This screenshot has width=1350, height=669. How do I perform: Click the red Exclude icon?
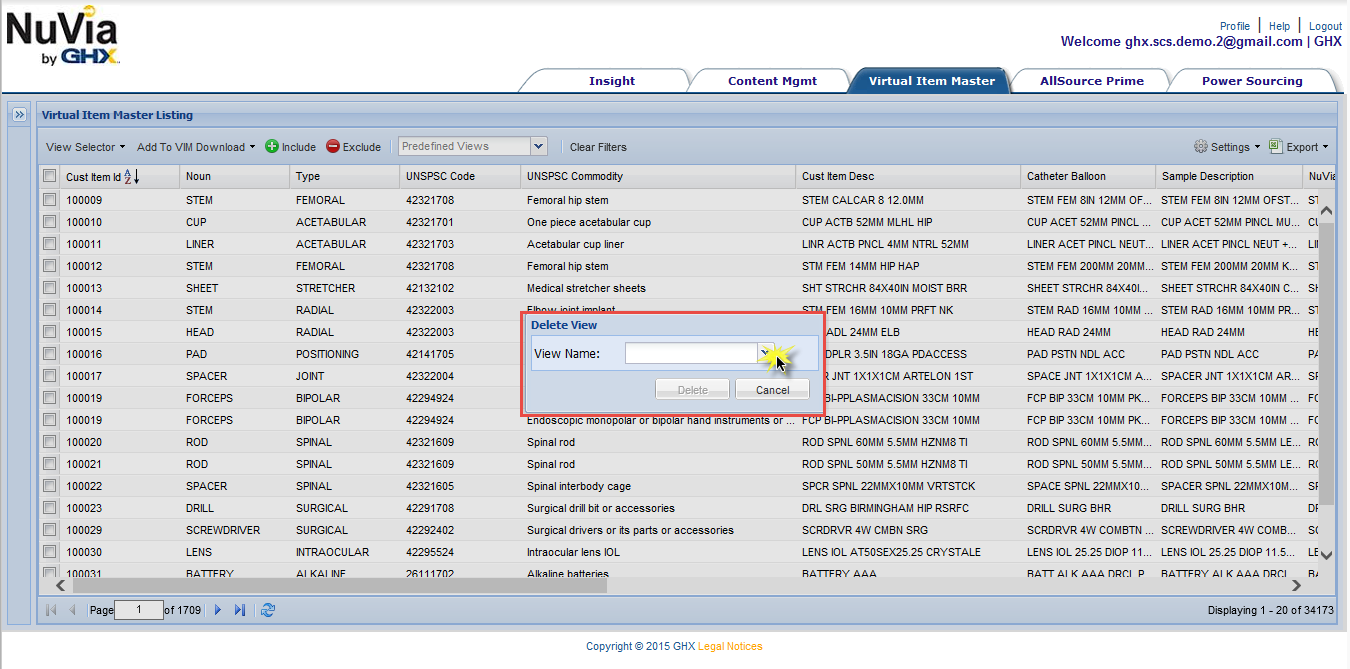click(x=333, y=147)
